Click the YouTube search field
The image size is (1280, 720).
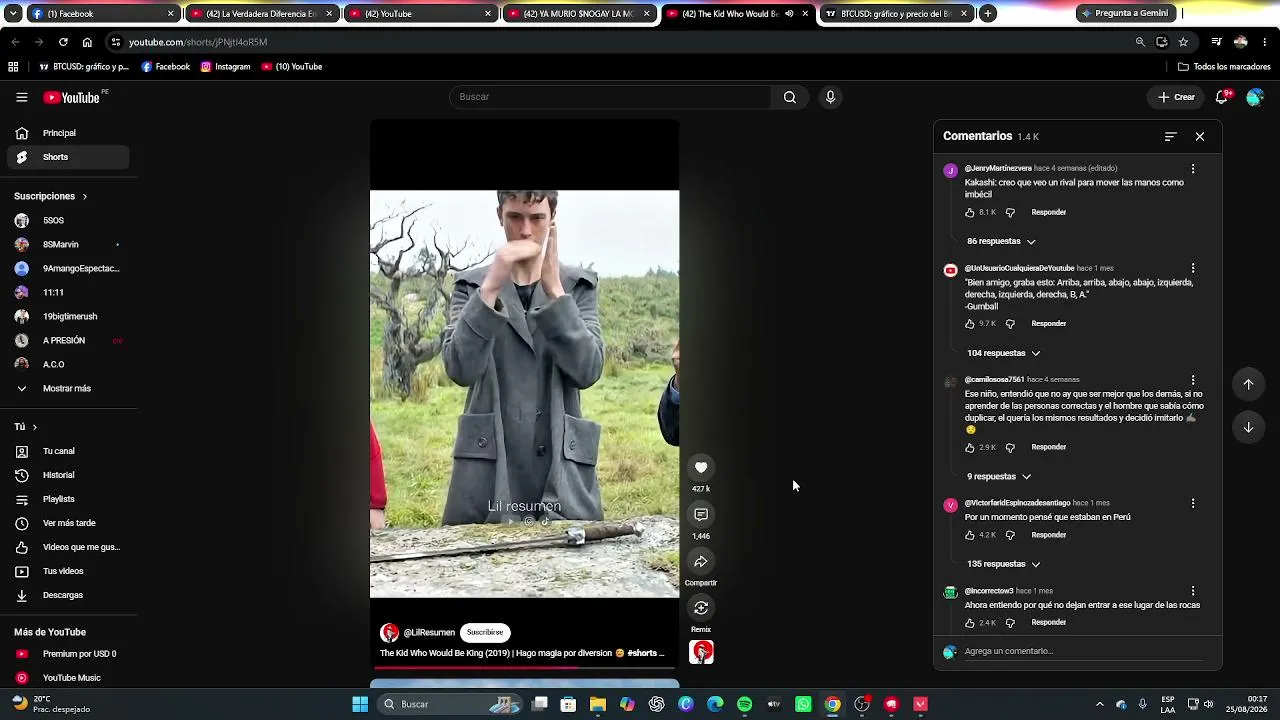[x=610, y=97]
